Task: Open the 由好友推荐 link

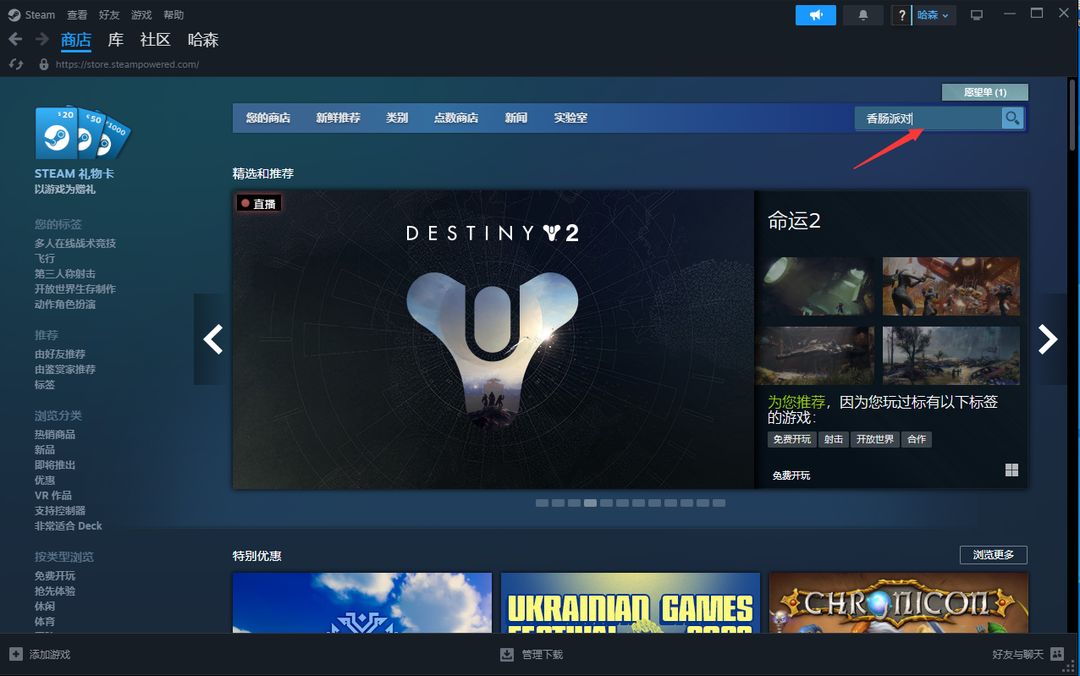Action: (x=60, y=354)
